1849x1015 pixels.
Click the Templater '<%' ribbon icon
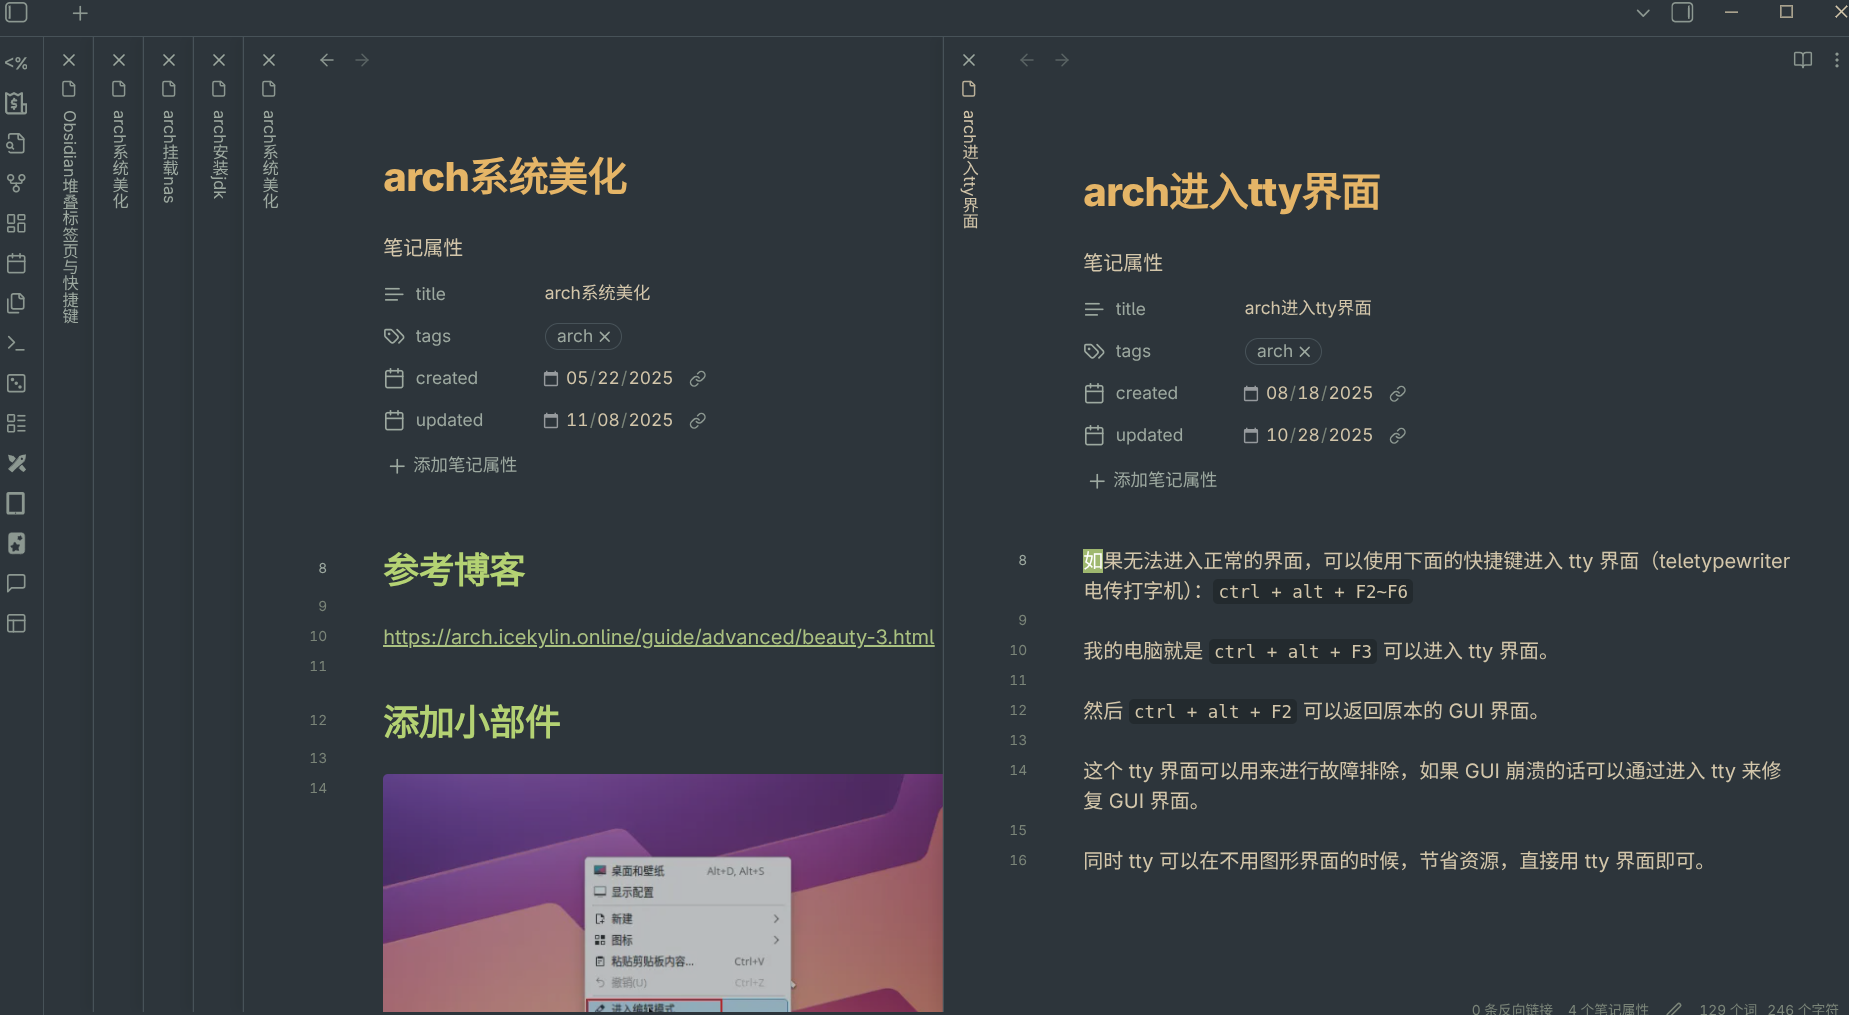[16, 63]
